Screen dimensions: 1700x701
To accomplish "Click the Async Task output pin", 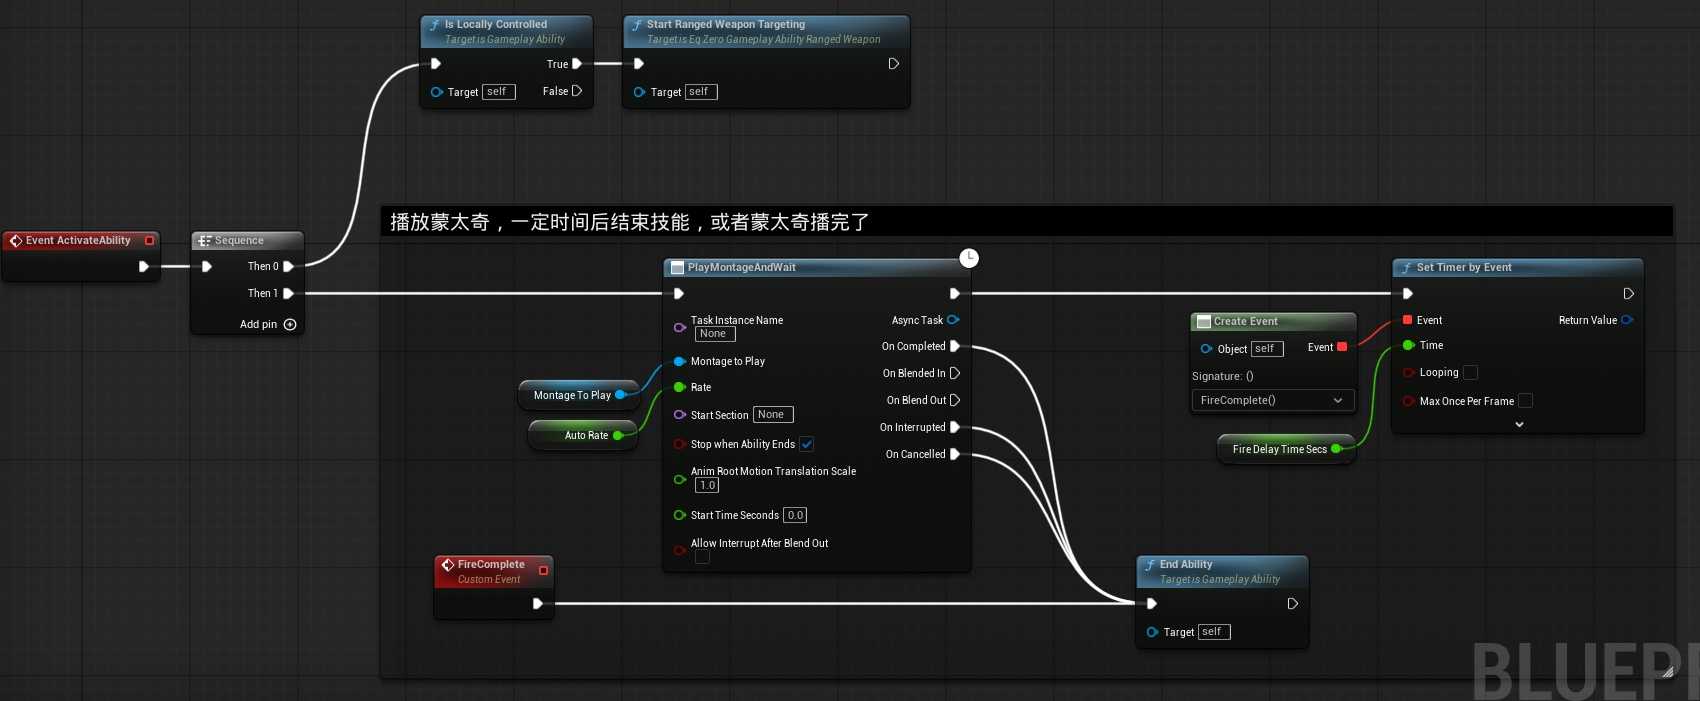I will coord(953,320).
